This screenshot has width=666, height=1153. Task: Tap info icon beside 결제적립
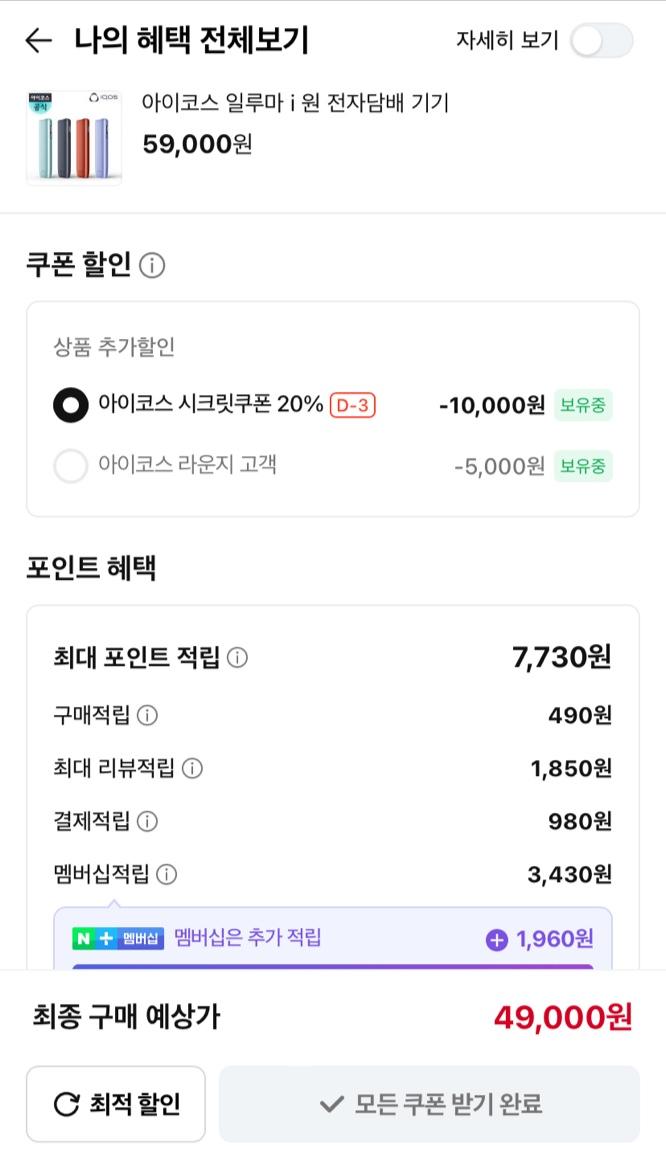tap(147, 822)
